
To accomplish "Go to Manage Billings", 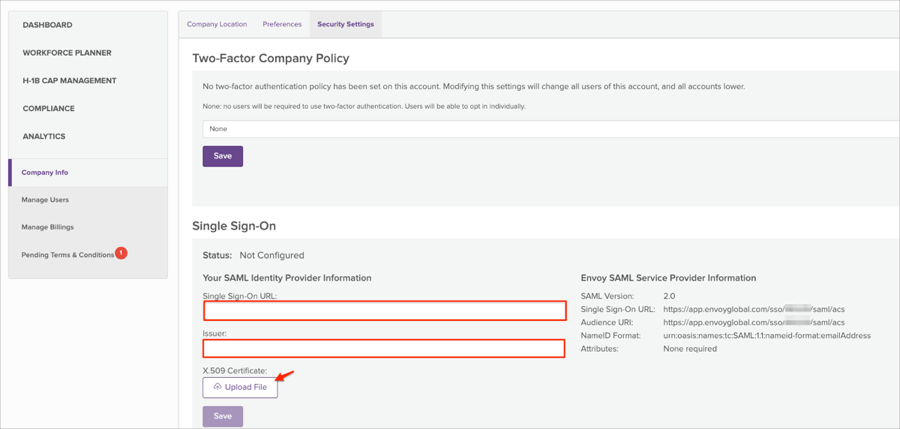I will [x=48, y=227].
